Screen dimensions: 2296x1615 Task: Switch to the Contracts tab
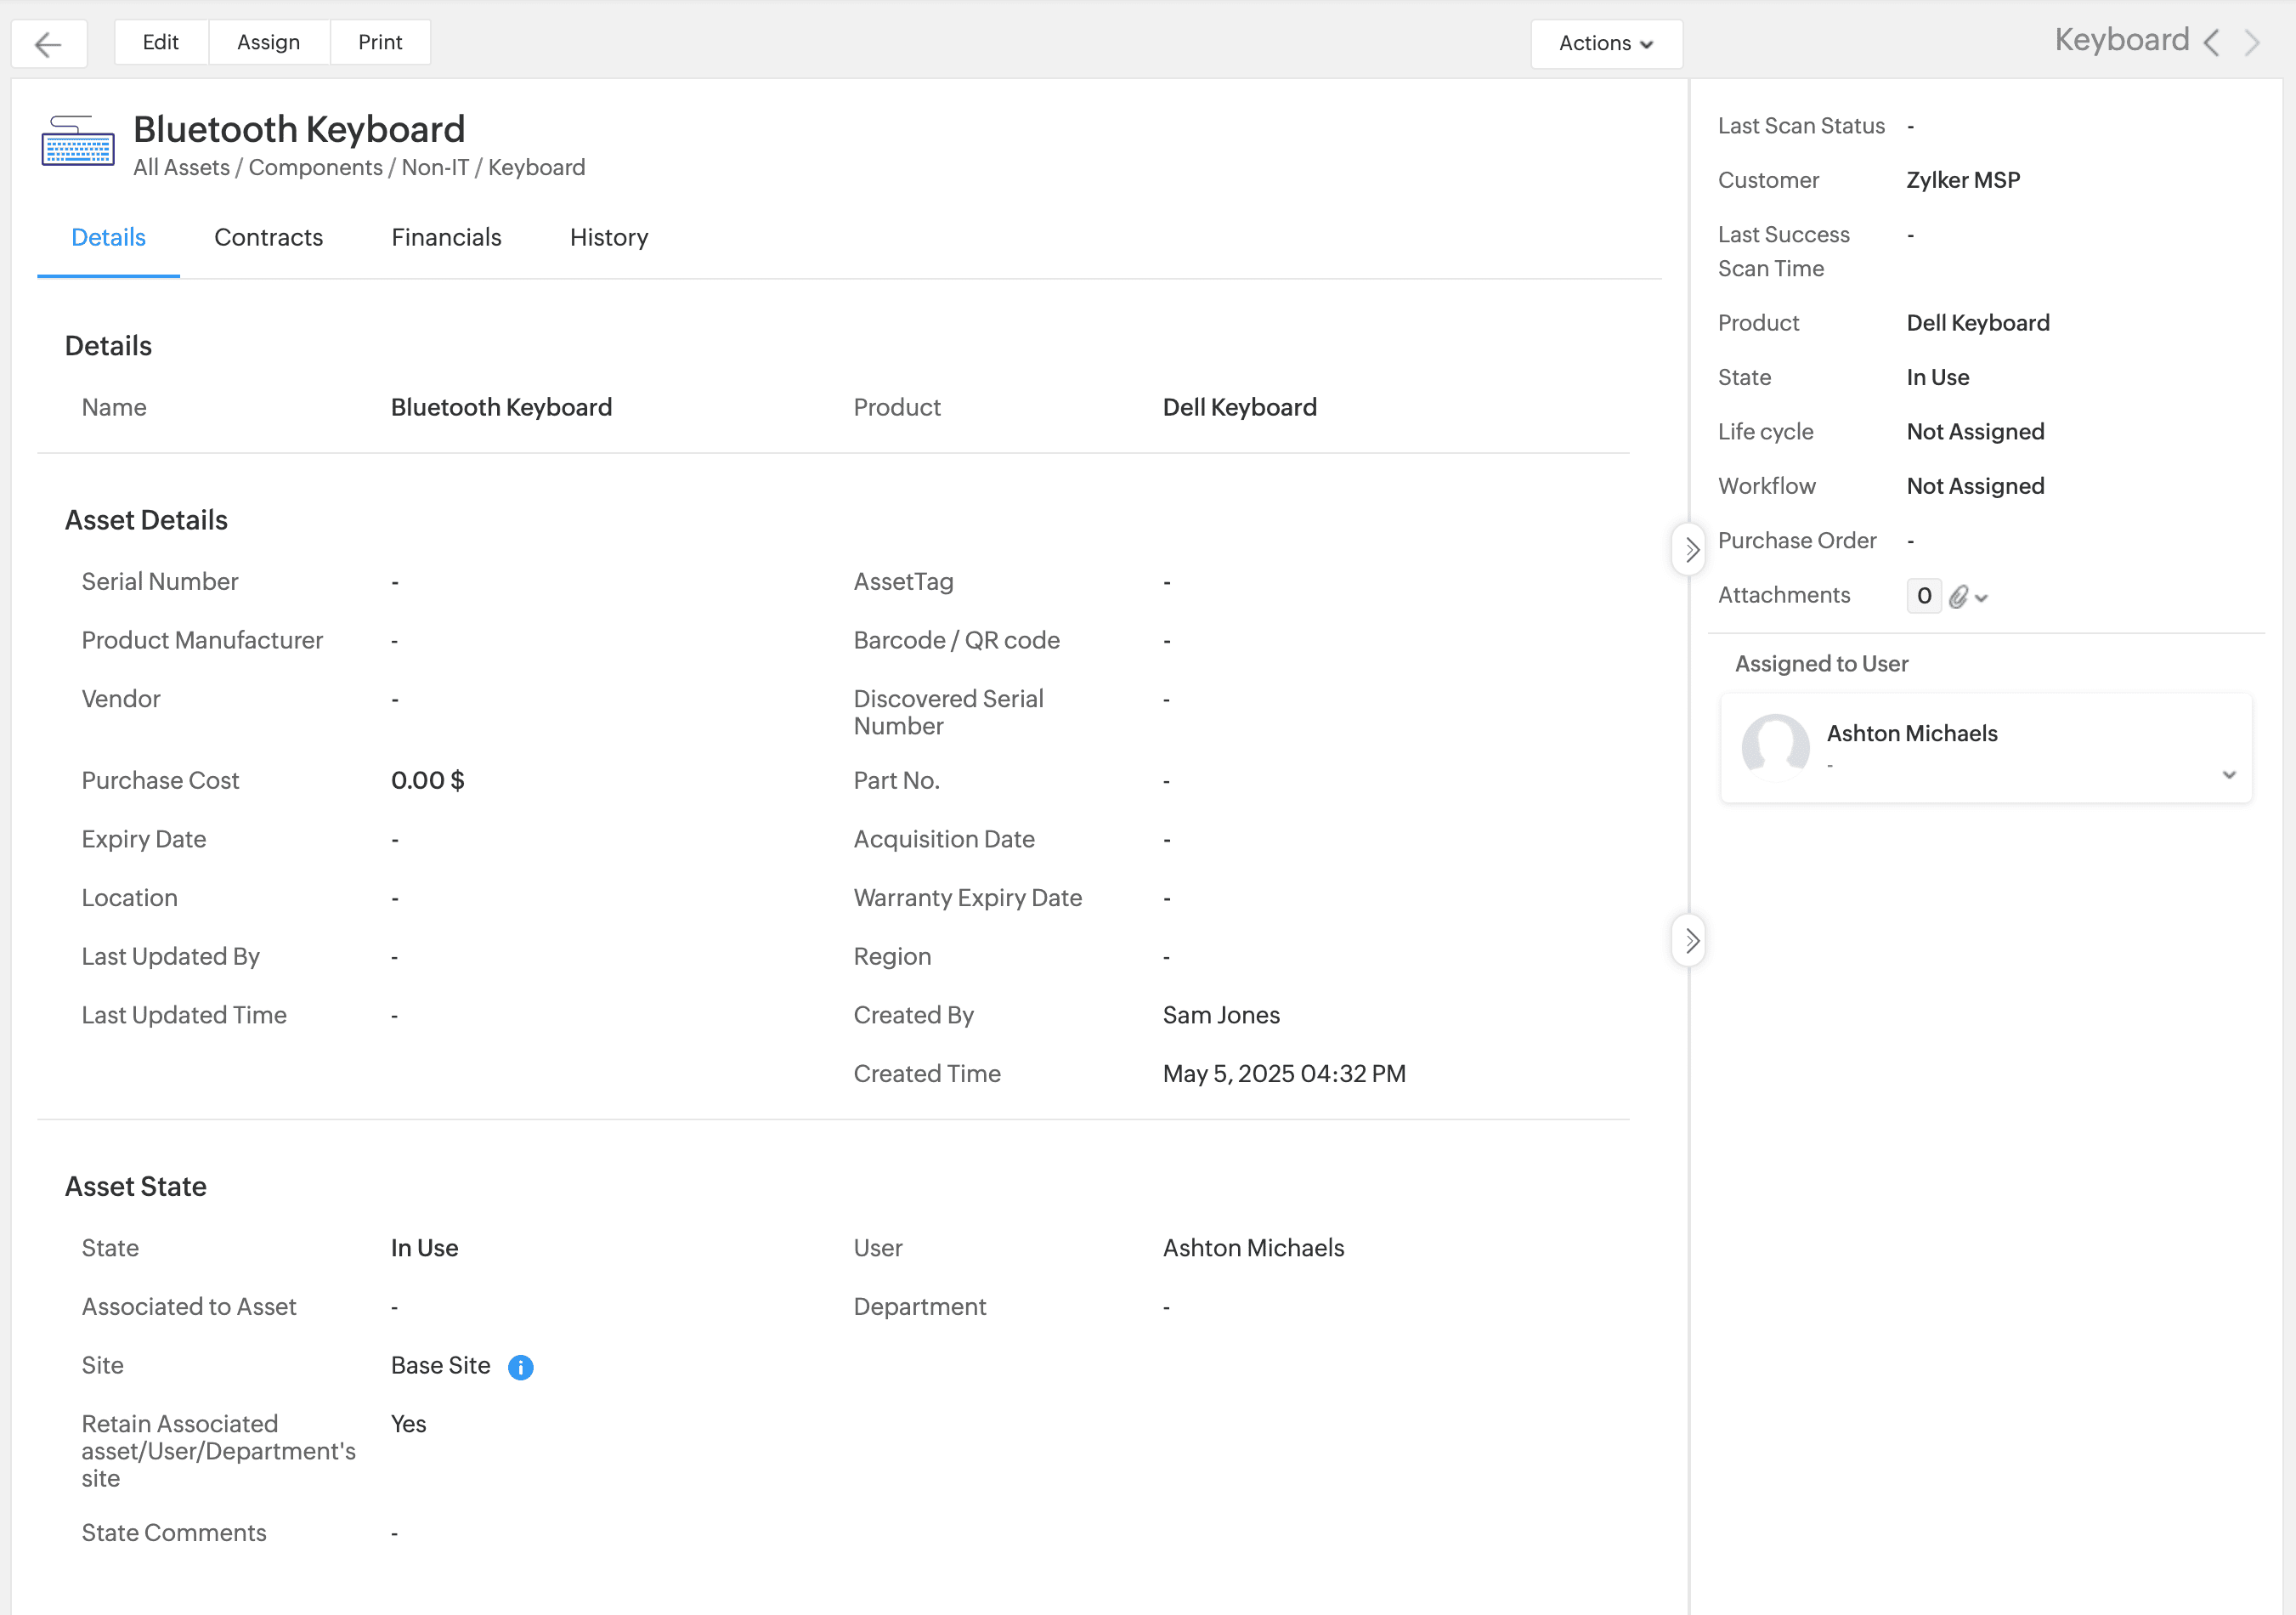tap(268, 237)
